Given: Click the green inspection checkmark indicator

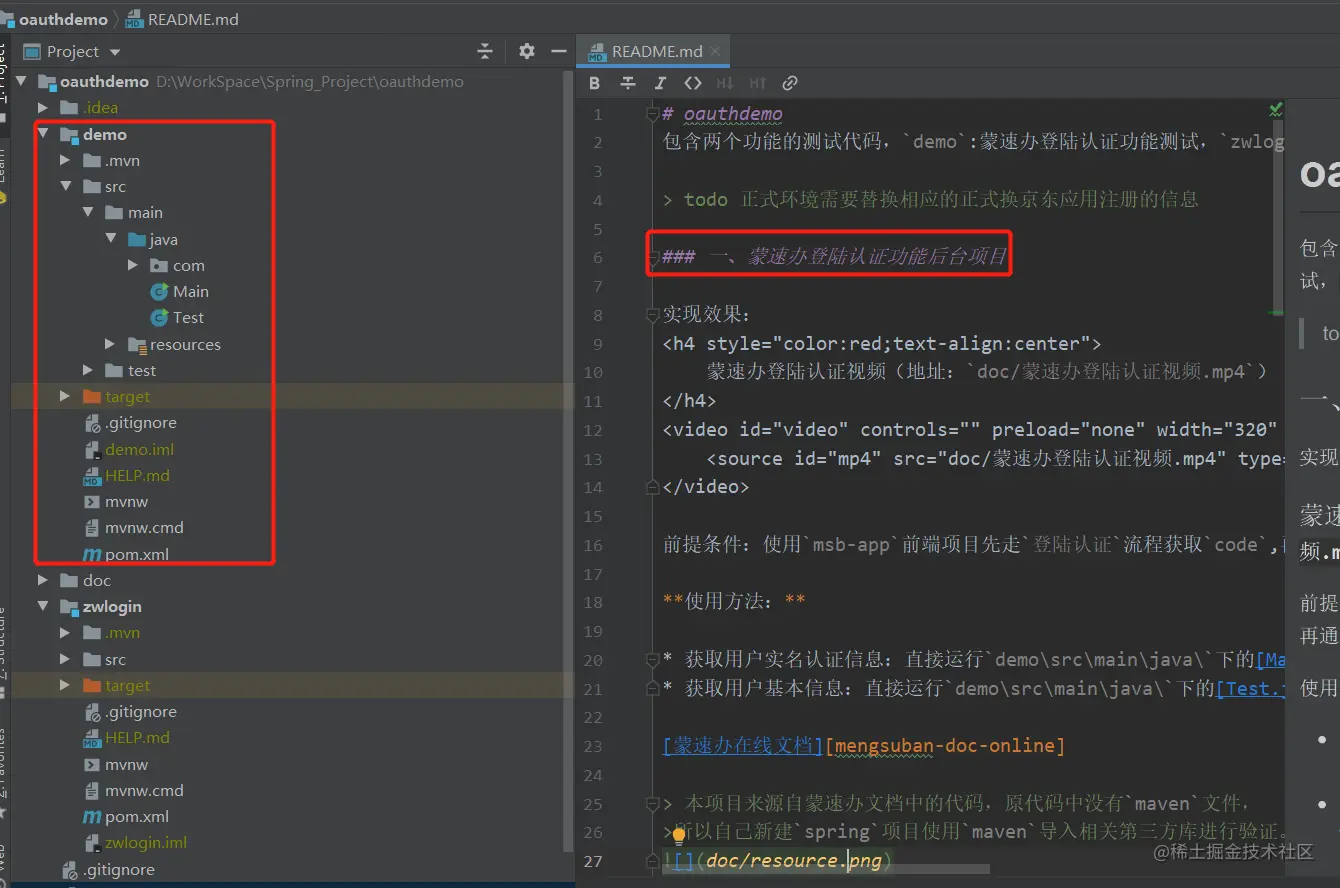Looking at the screenshot, I should [x=1275, y=109].
